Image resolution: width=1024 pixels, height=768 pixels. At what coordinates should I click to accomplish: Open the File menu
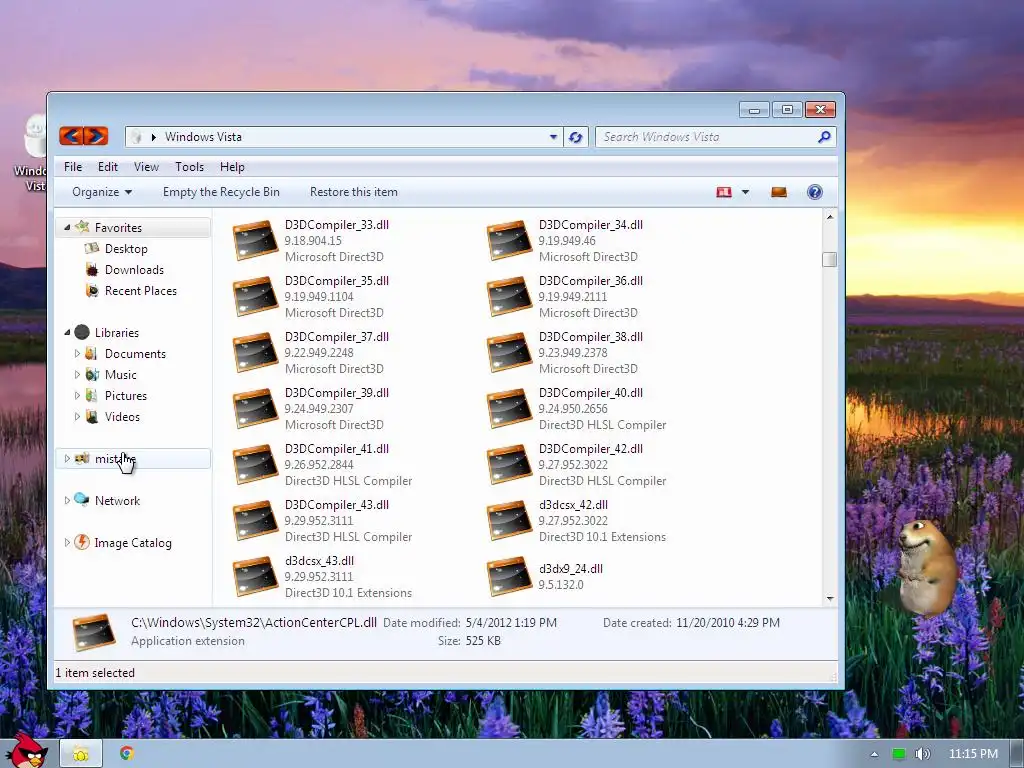[73, 167]
